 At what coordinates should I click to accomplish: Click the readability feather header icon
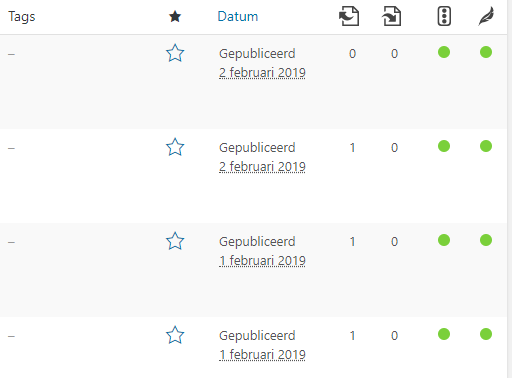click(486, 16)
